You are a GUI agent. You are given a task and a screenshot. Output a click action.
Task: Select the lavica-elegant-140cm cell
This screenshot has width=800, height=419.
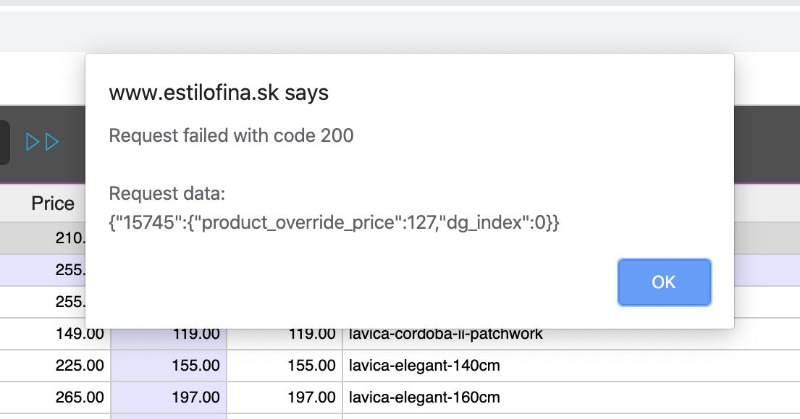click(424, 366)
